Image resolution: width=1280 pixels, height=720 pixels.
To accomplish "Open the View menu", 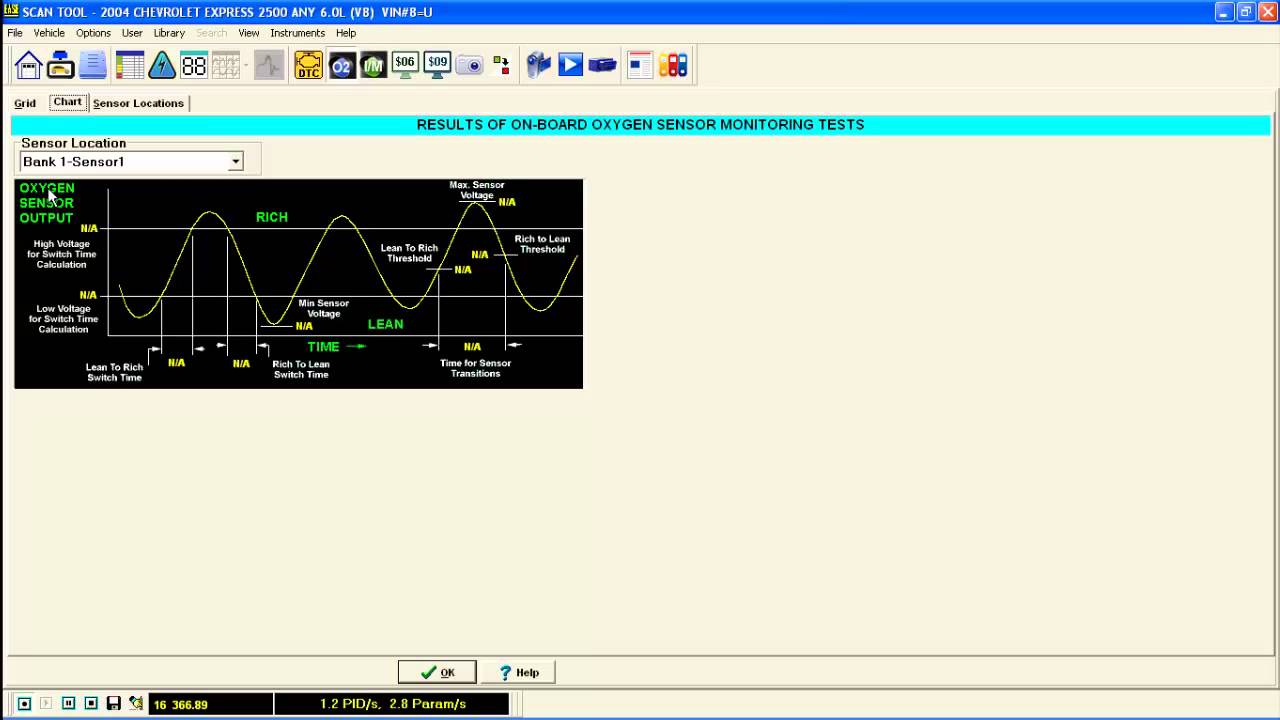I will tap(249, 33).
